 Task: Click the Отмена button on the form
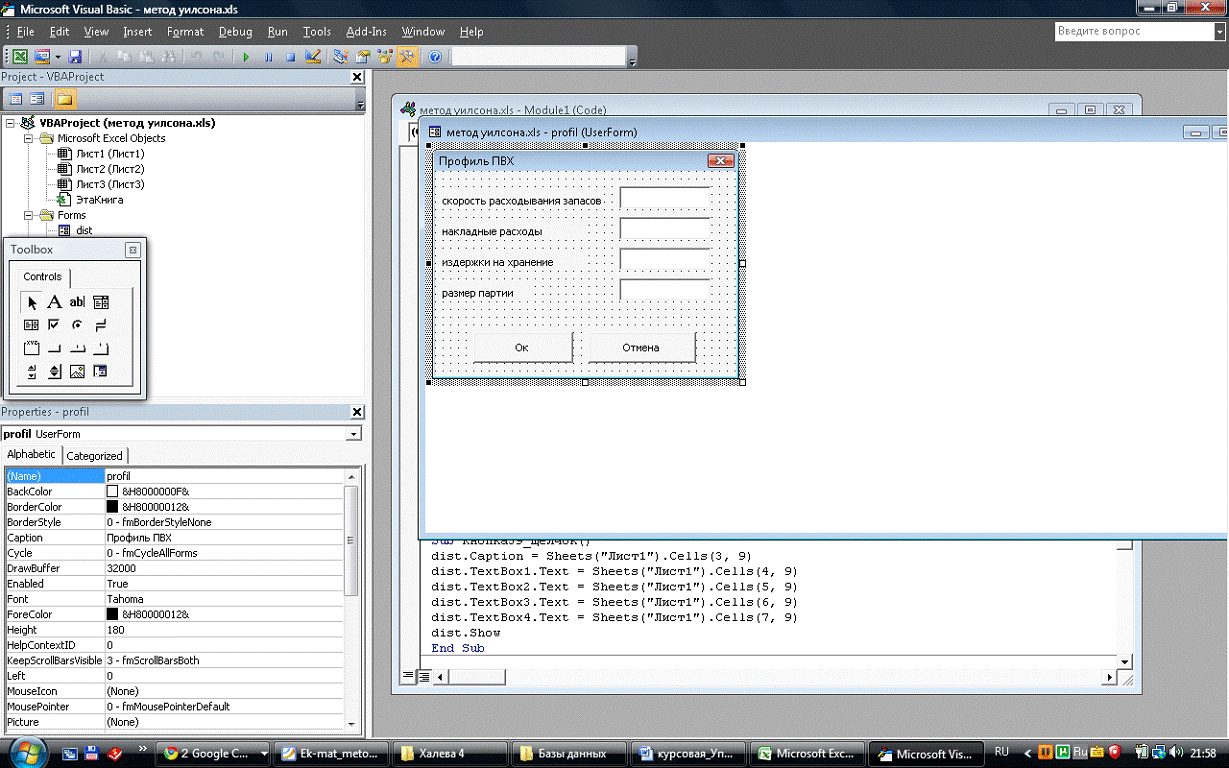point(641,348)
